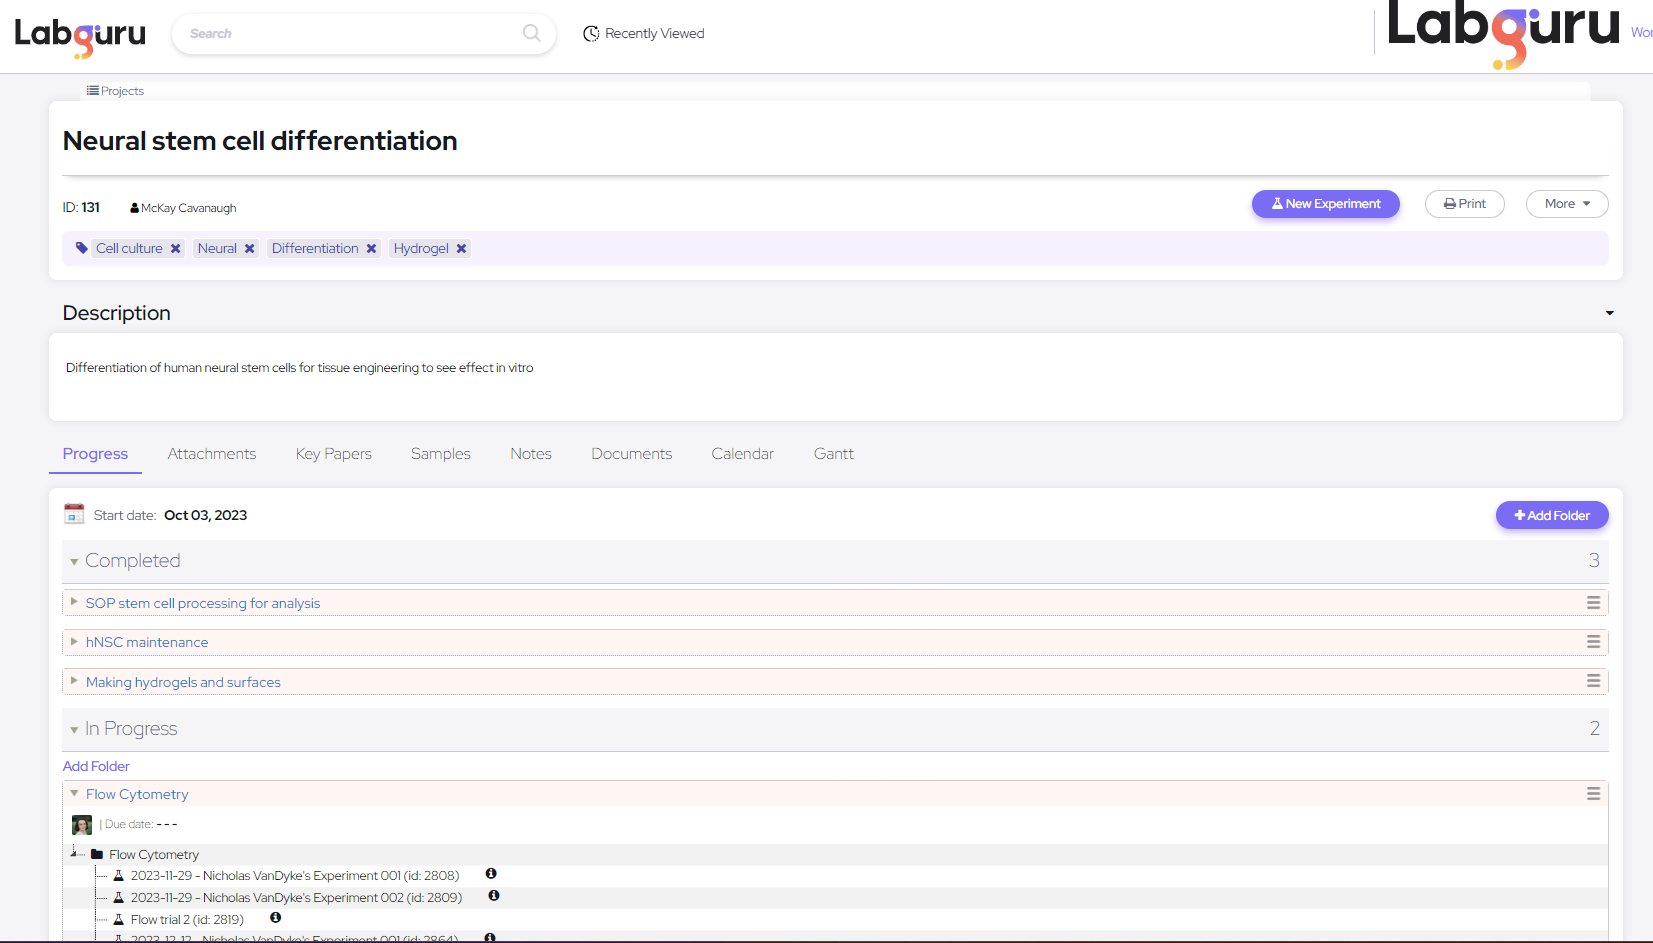Open hamburger menu for hNSC maintenance row
The width and height of the screenshot is (1653, 943).
[1593, 642]
